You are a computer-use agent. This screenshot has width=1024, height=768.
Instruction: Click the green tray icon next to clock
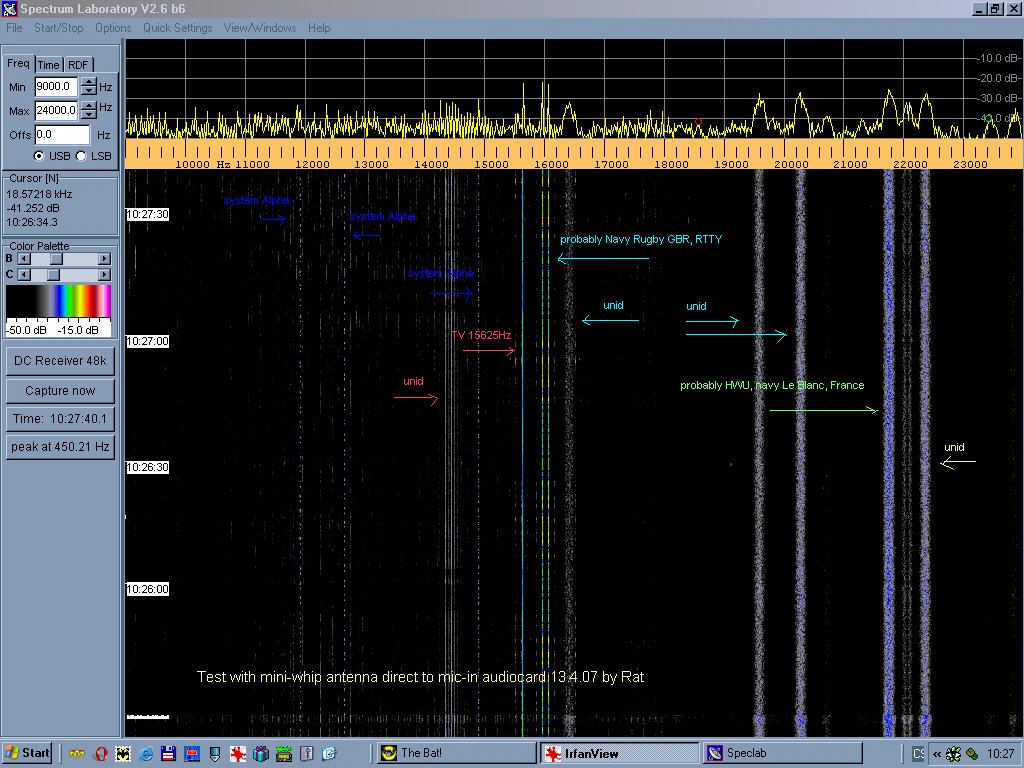(x=972, y=754)
